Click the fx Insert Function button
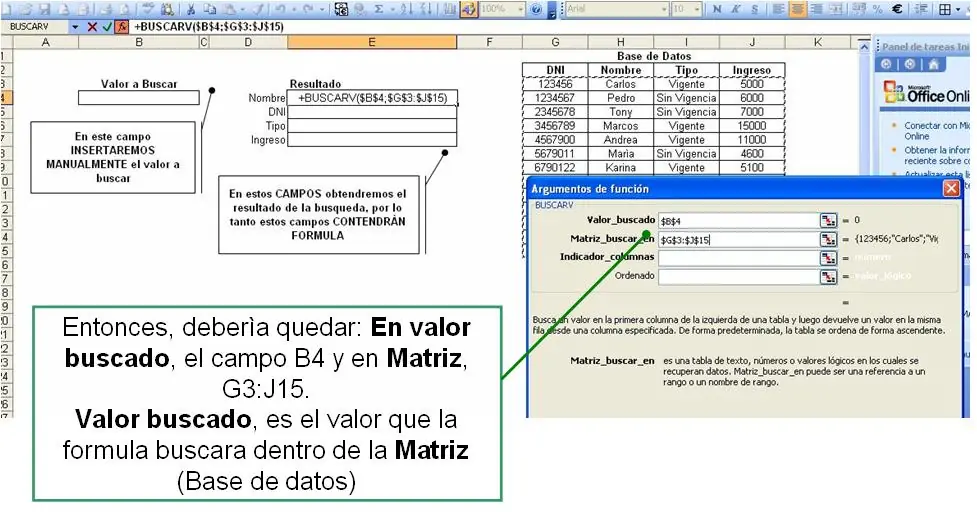The height and width of the screenshot is (514, 977). click(x=122, y=27)
